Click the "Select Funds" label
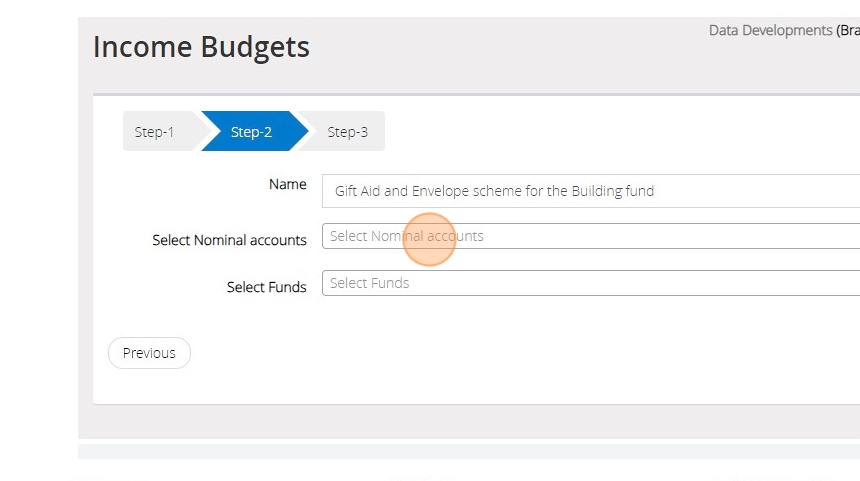This screenshot has height=481, width=860. [266, 287]
